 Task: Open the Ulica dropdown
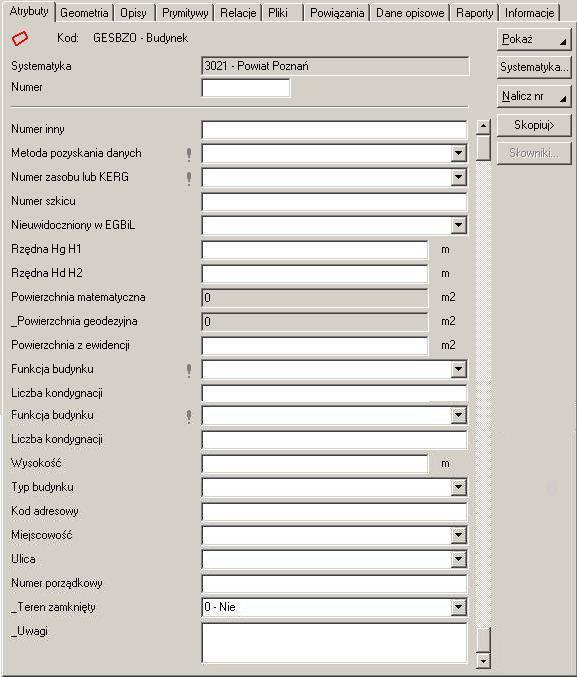point(458,559)
